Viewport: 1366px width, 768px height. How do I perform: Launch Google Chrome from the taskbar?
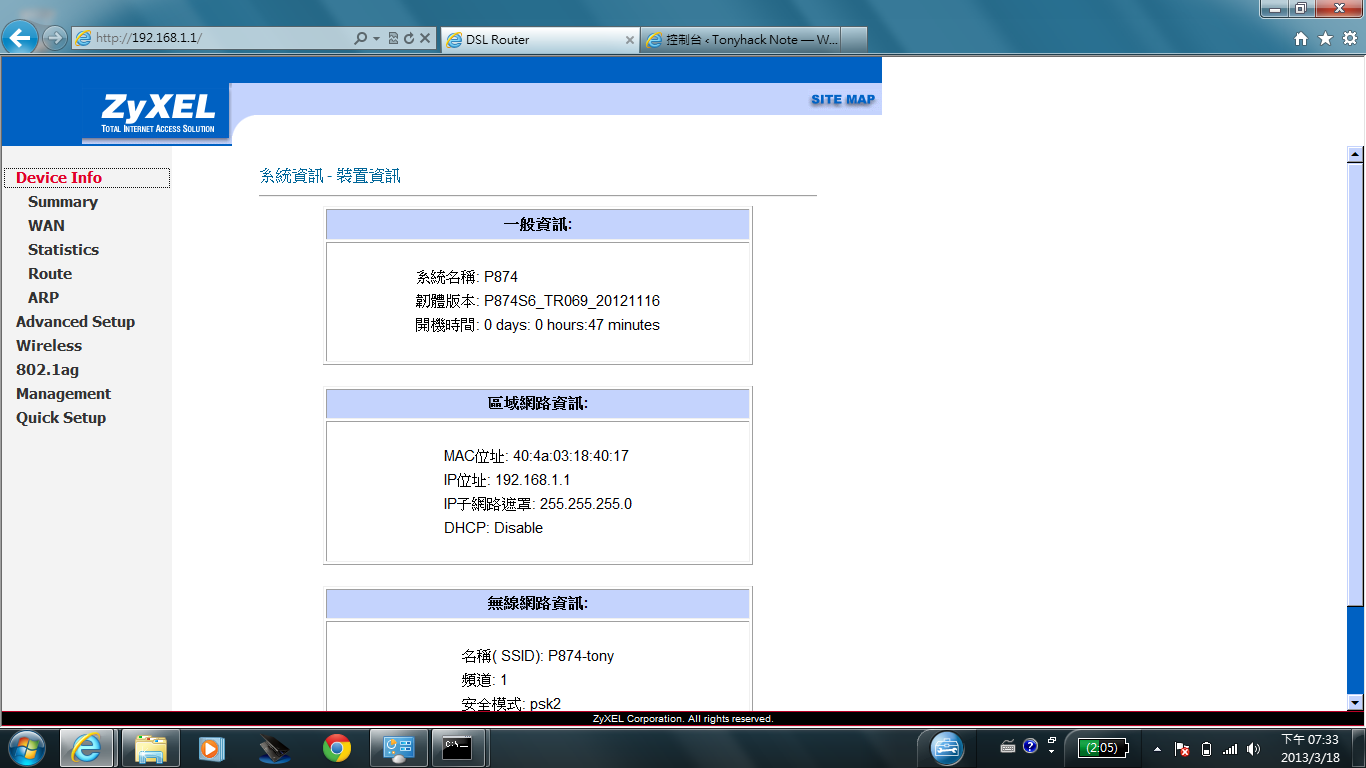pyautogui.click(x=337, y=748)
